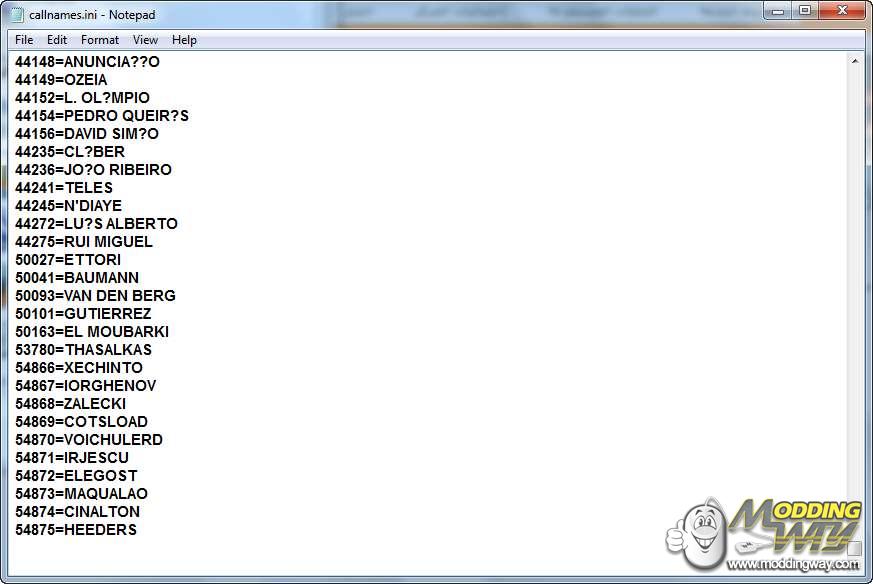Image resolution: width=873 pixels, height=584 pixels.
Task: Place cursor on the 53780=THASALKAS line
Action: point(83,350)
